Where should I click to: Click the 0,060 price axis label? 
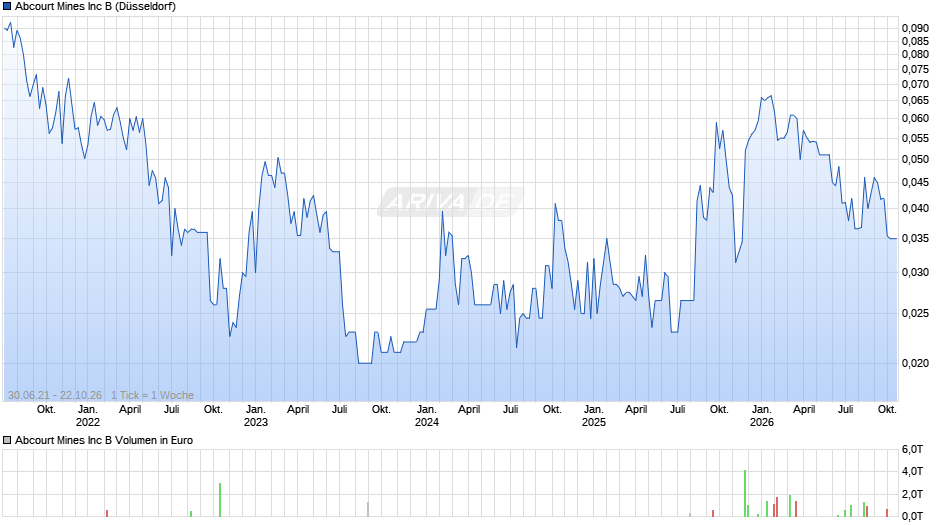point(915,119)
